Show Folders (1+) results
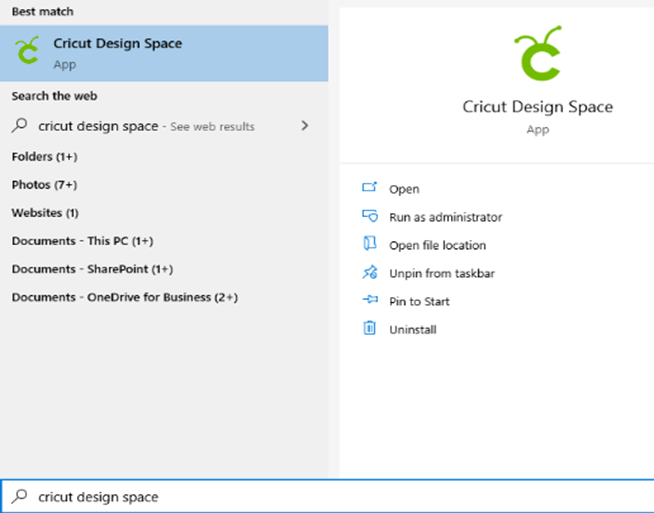The width and height of the screenshot is (654, 513). 45,157
